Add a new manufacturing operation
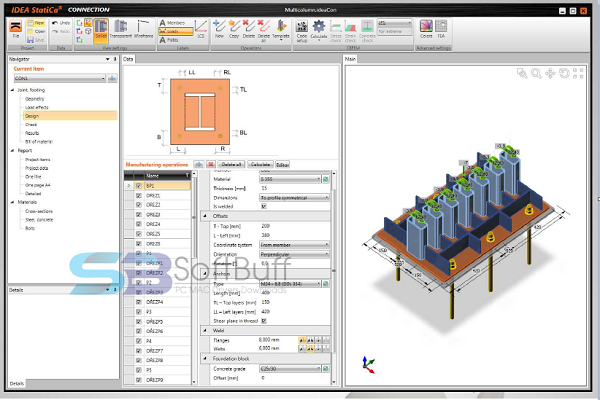The height and width of the screenshot is (400, 600). pyautogui.click(x=199, y=165)
